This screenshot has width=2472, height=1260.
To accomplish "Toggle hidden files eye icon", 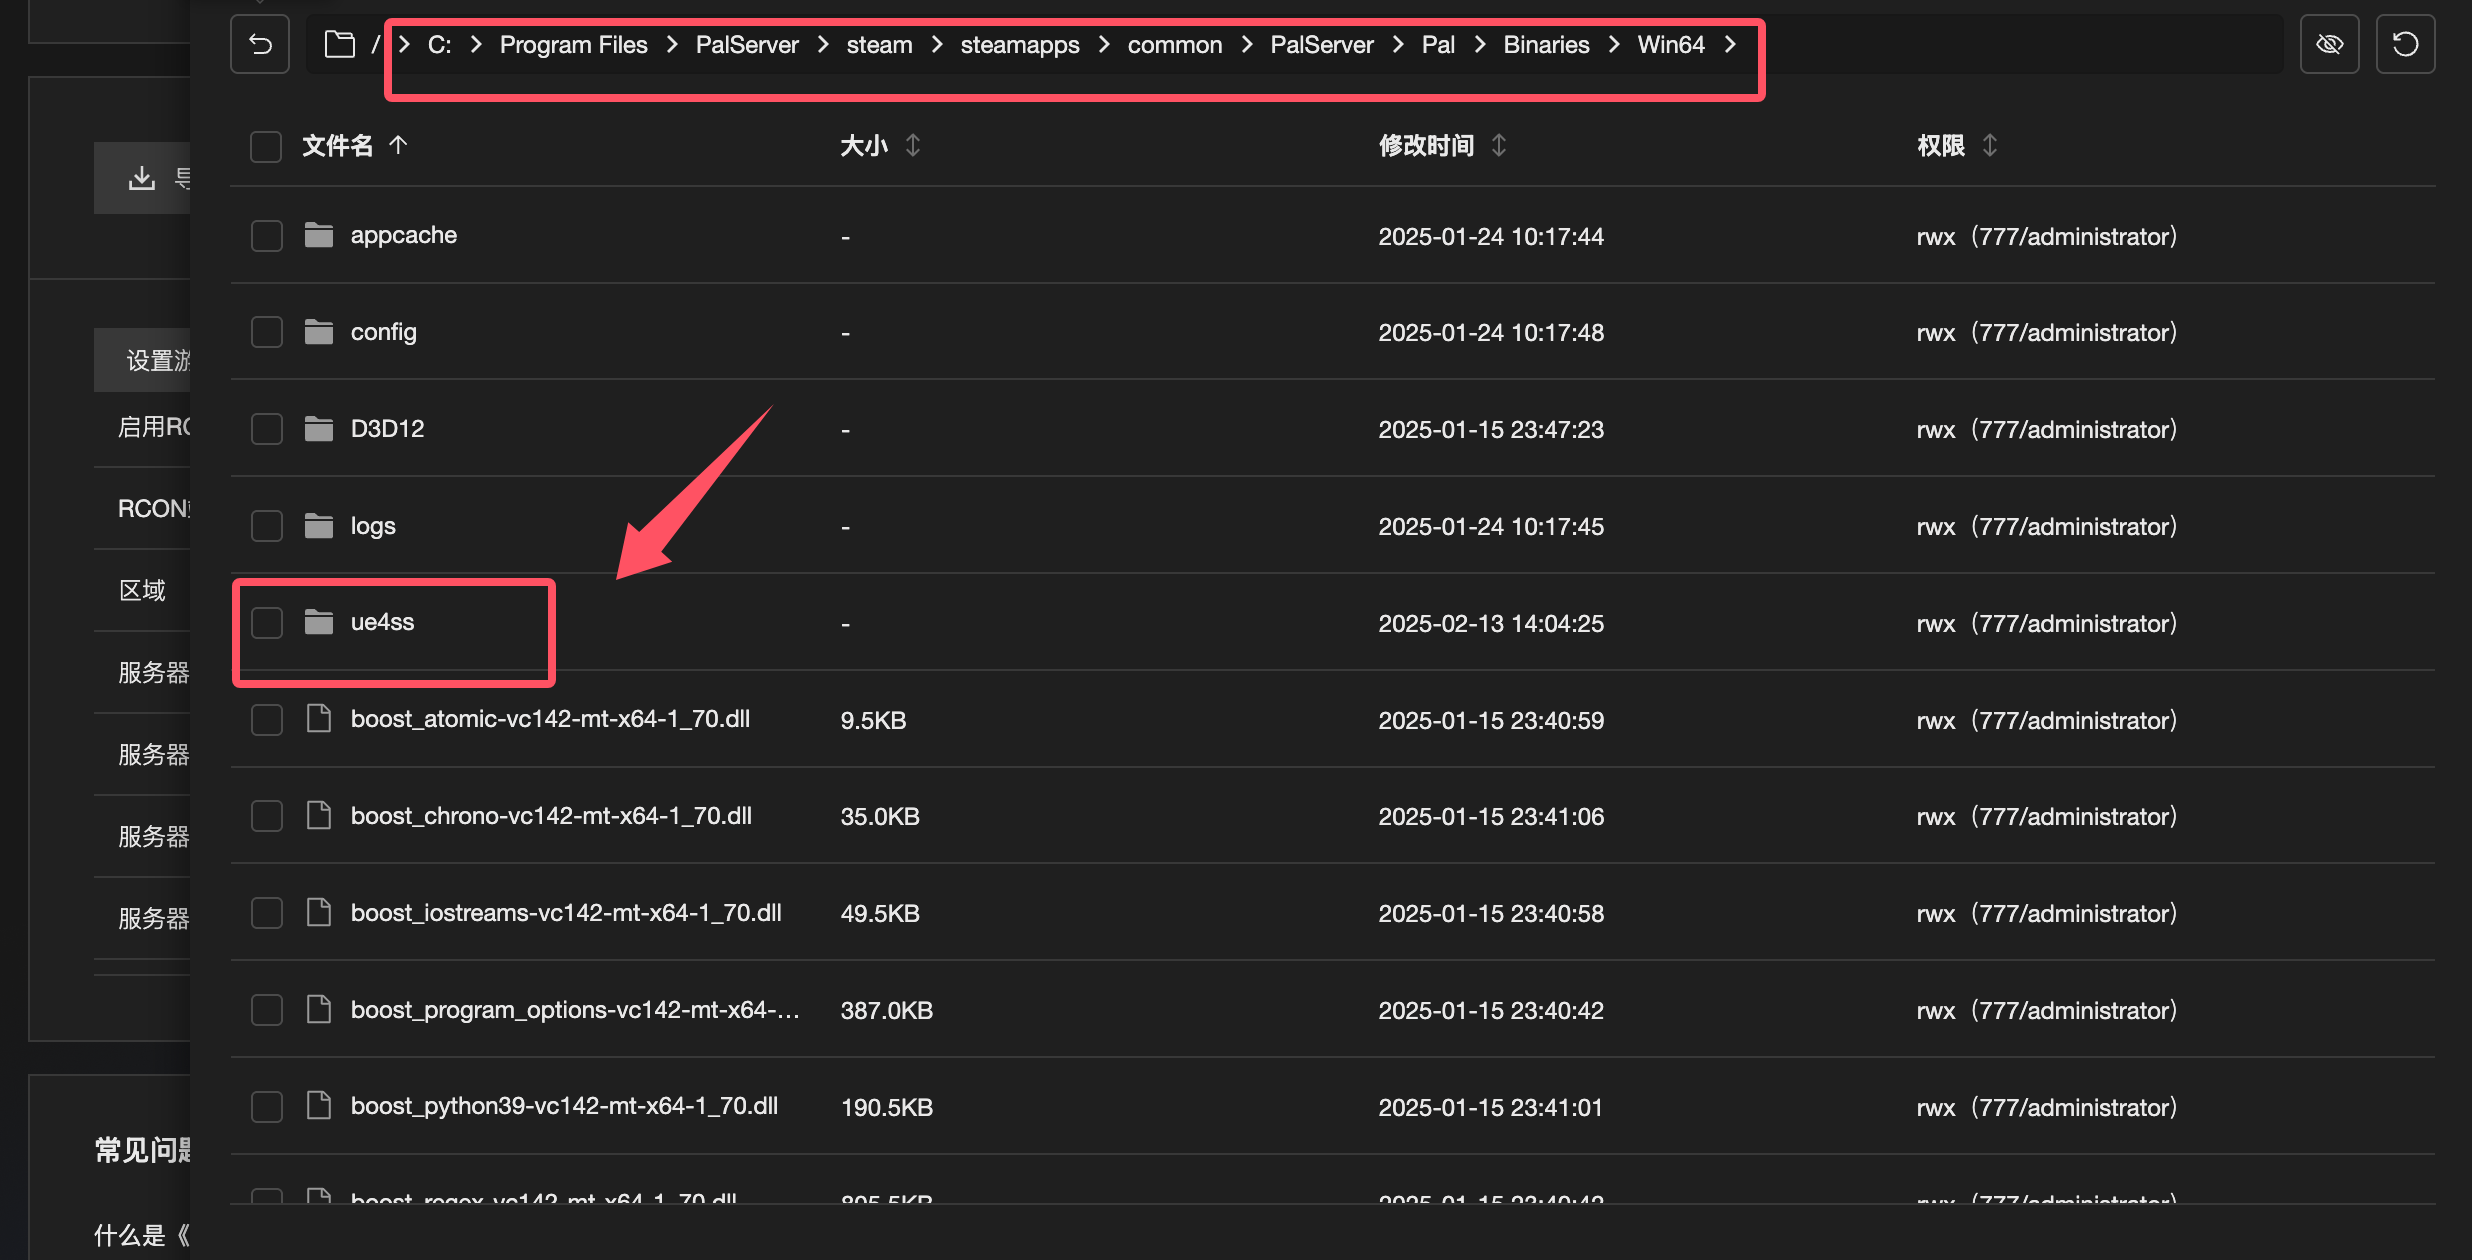I will click(2329, 45).
